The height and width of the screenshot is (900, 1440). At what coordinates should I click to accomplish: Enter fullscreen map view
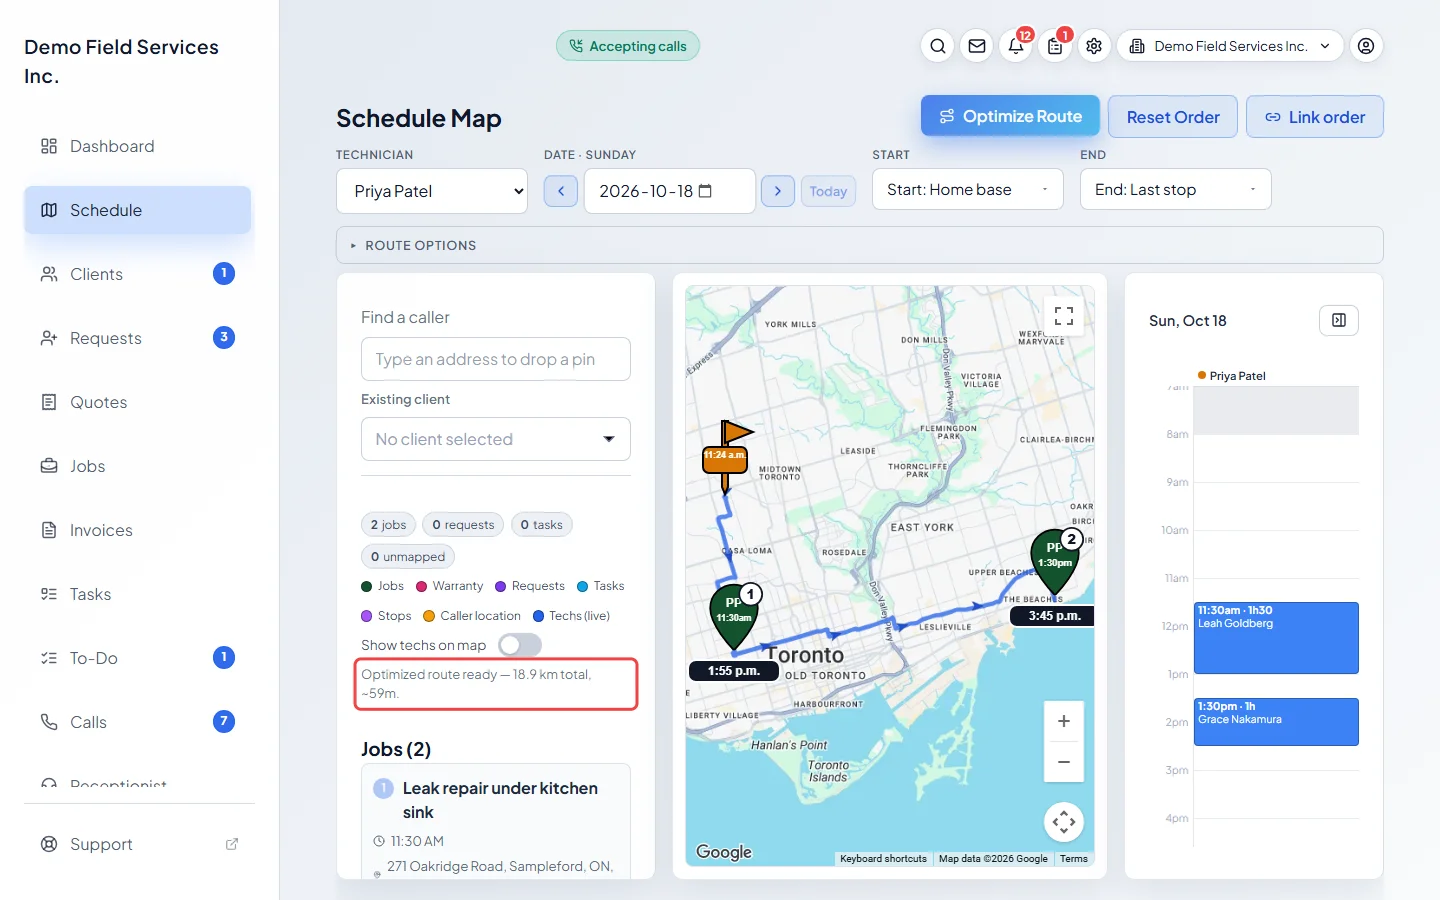(x=1064, y=316)
